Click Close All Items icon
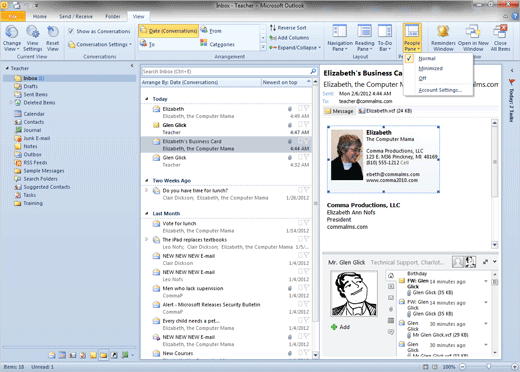Image resolution: width=520 pixels, height=372 pixels. pos(500,32)
